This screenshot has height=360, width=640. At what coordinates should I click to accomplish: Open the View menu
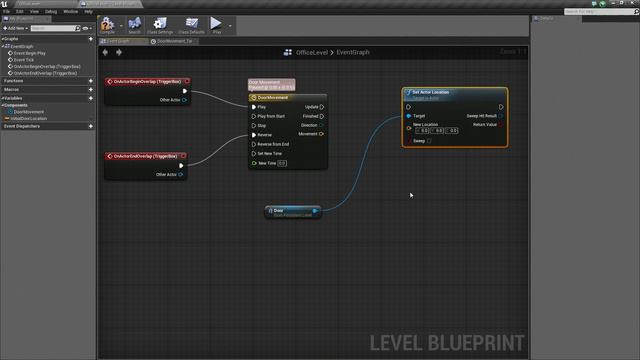tap(34, 11)
